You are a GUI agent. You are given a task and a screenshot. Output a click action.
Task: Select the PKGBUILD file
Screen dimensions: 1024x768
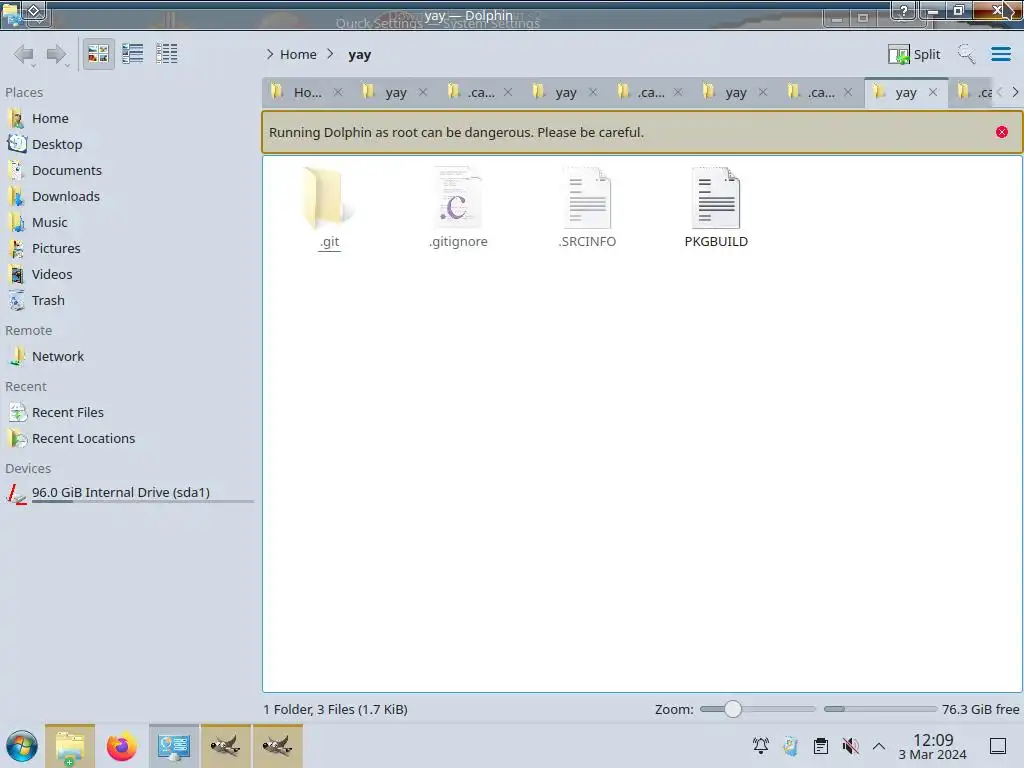tap(716, 208)
